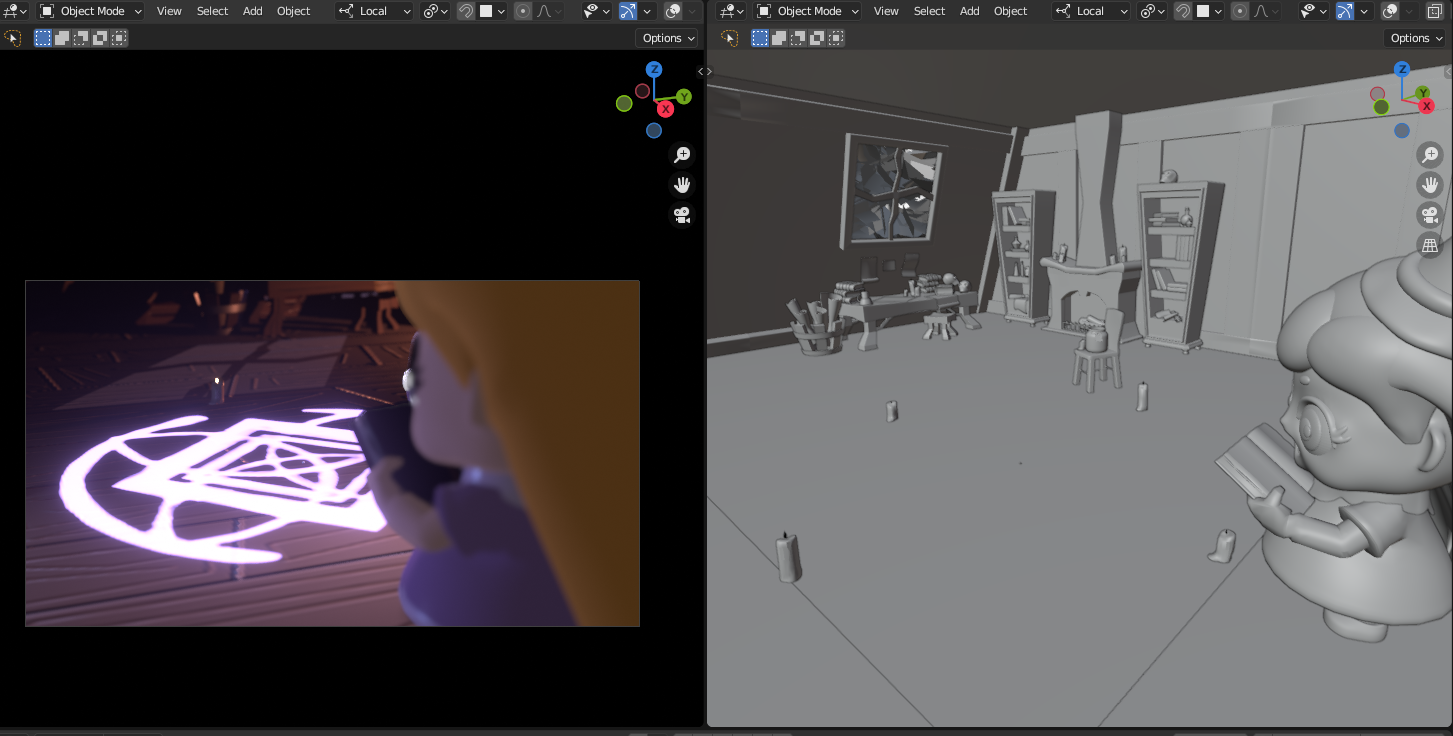Open Select menu in right viewport

929,11
